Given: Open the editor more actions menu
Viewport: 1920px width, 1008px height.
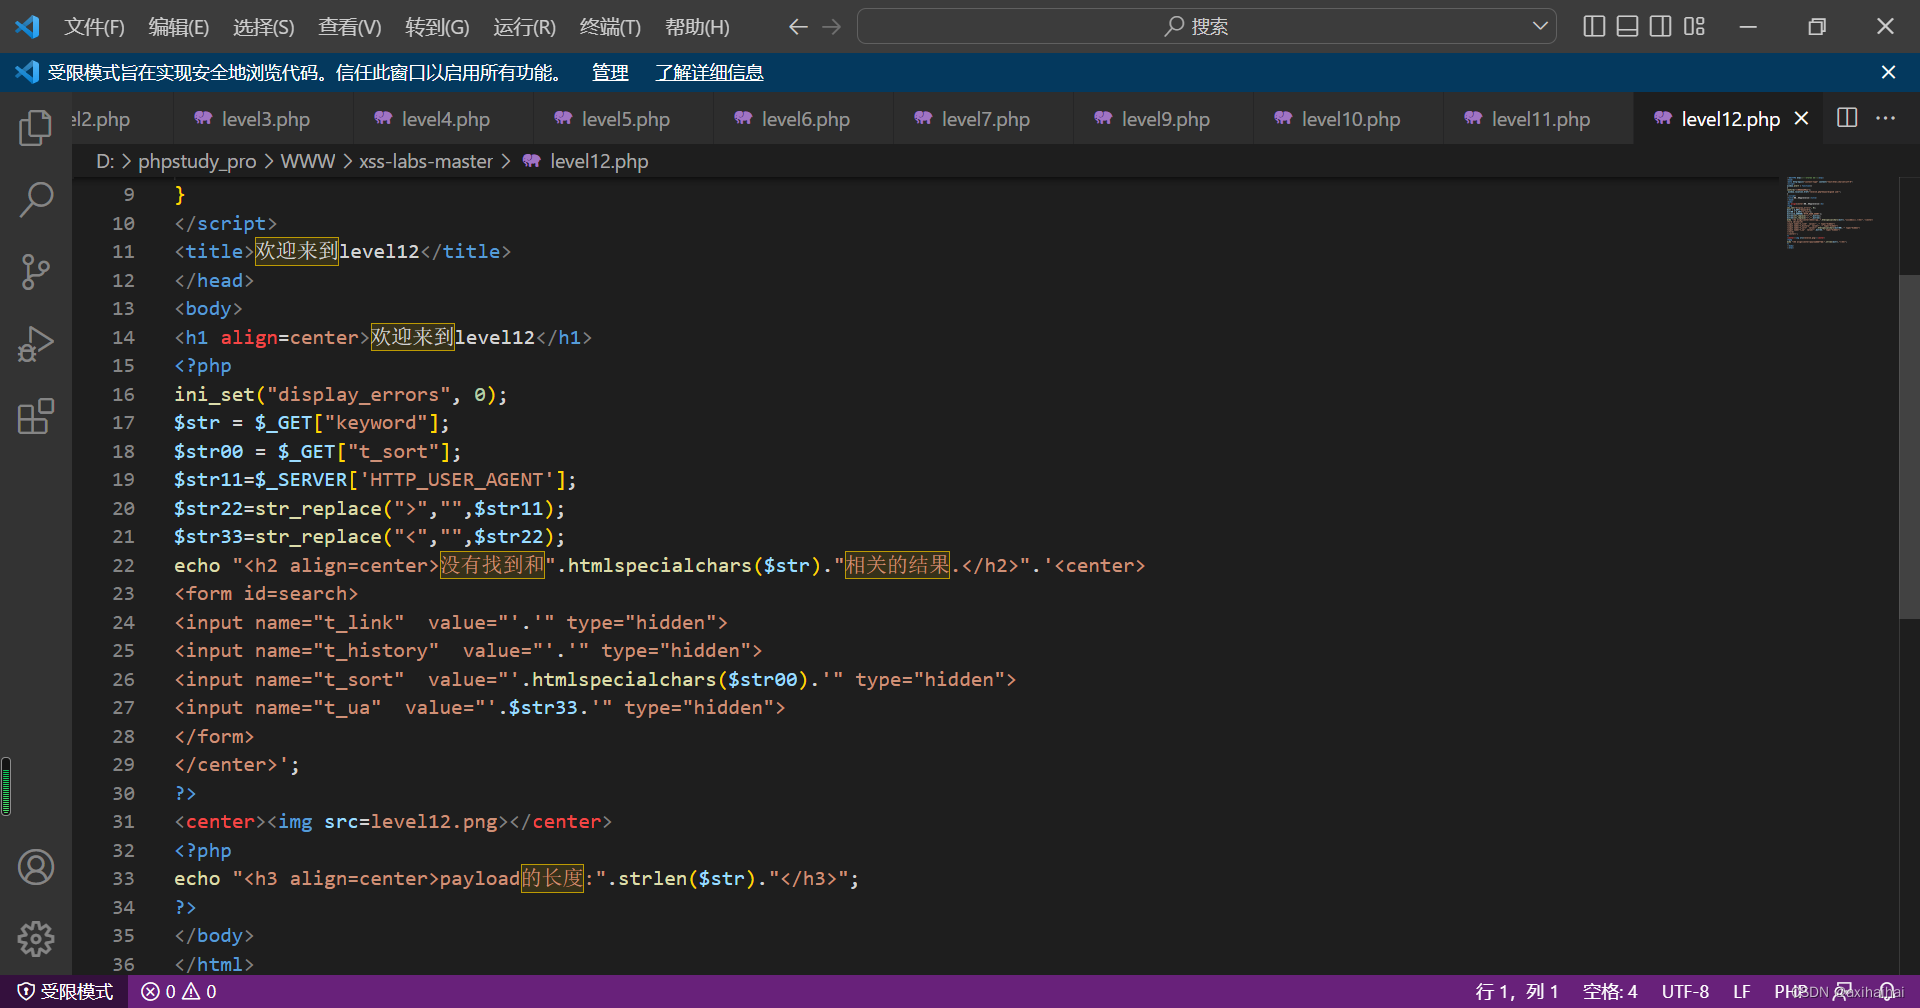Looking at the screenshot, I should 1886,118.
